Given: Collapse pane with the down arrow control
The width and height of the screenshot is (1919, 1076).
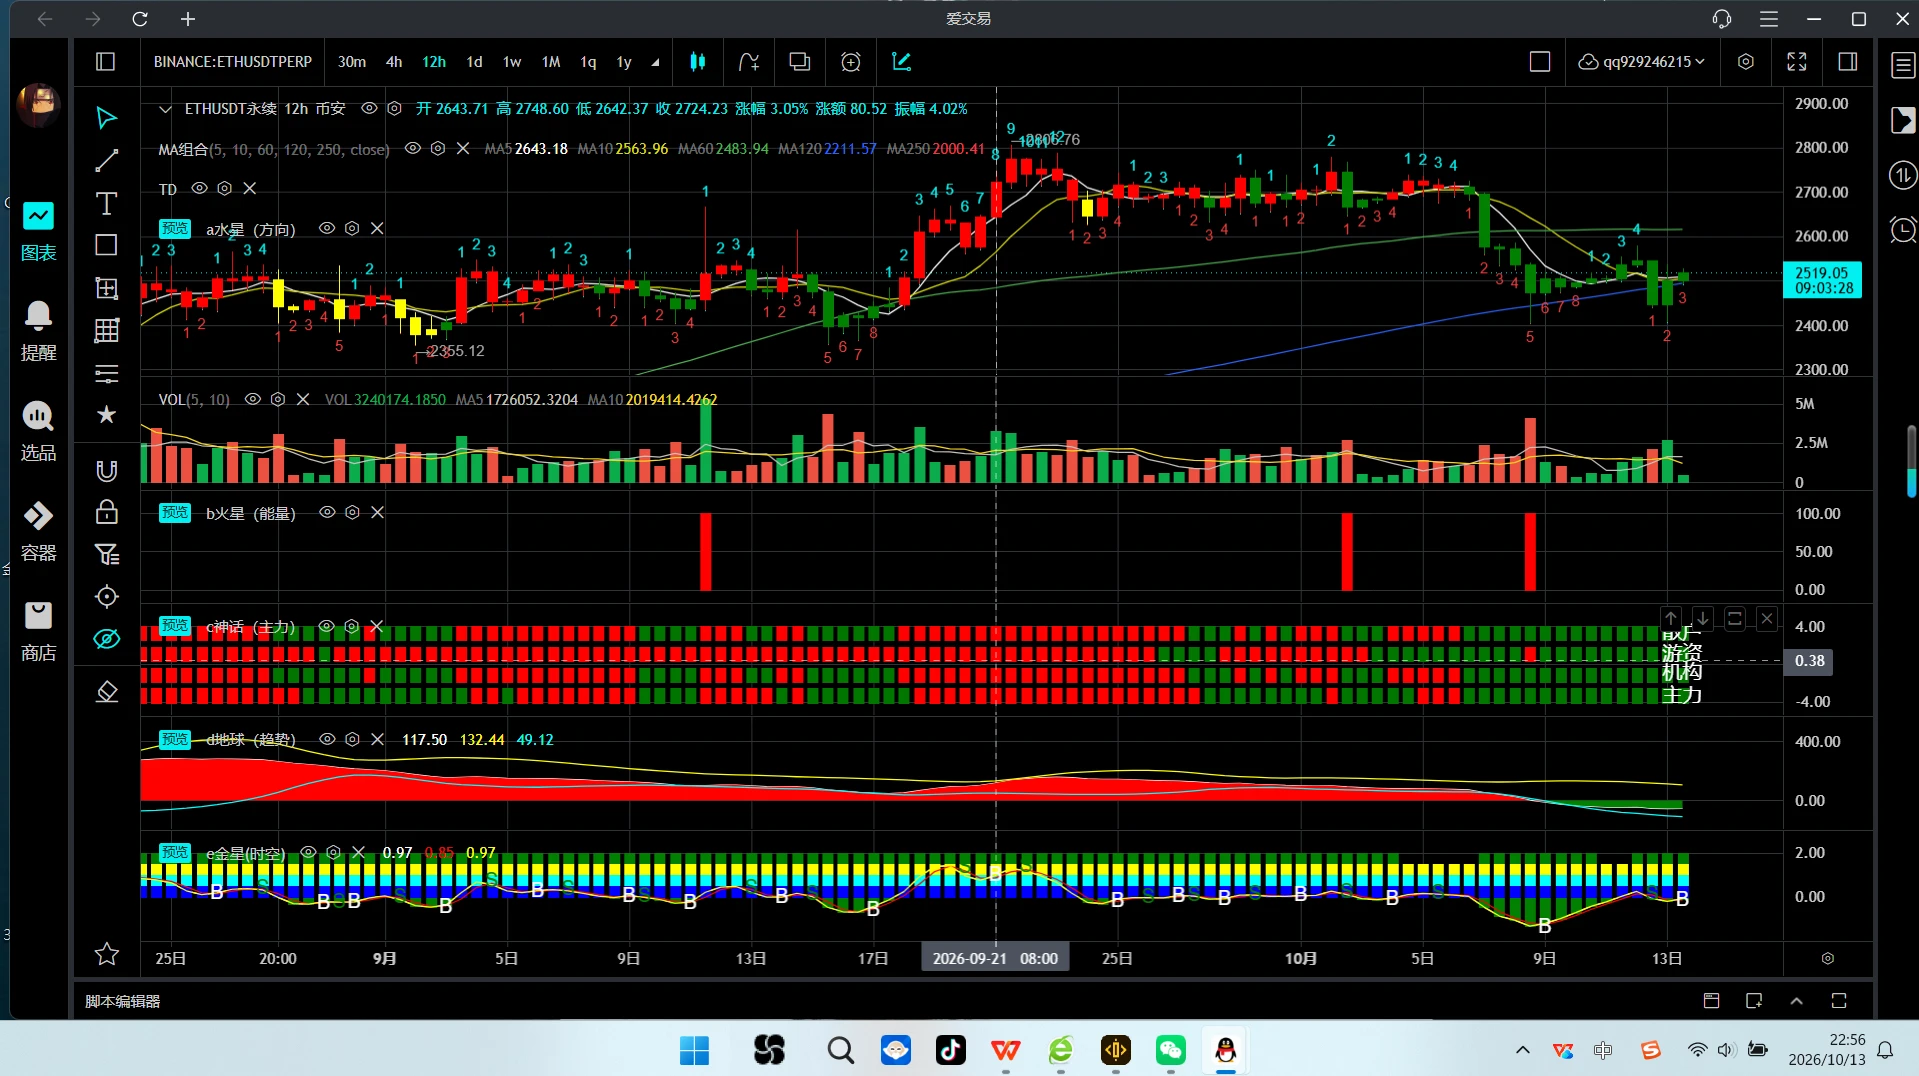Looking at the screenshot, I should [x=1703, y=619].
